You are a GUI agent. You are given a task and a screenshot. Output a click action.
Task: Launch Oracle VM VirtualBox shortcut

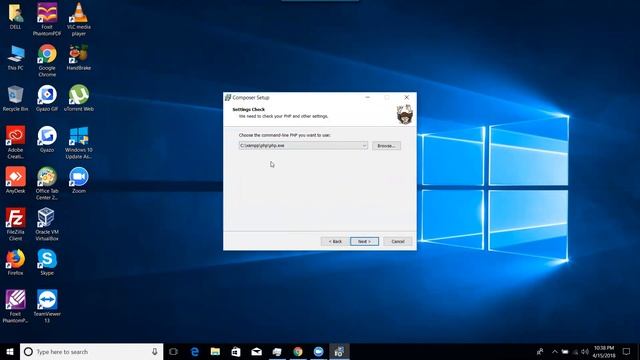[x=47, y=224]
